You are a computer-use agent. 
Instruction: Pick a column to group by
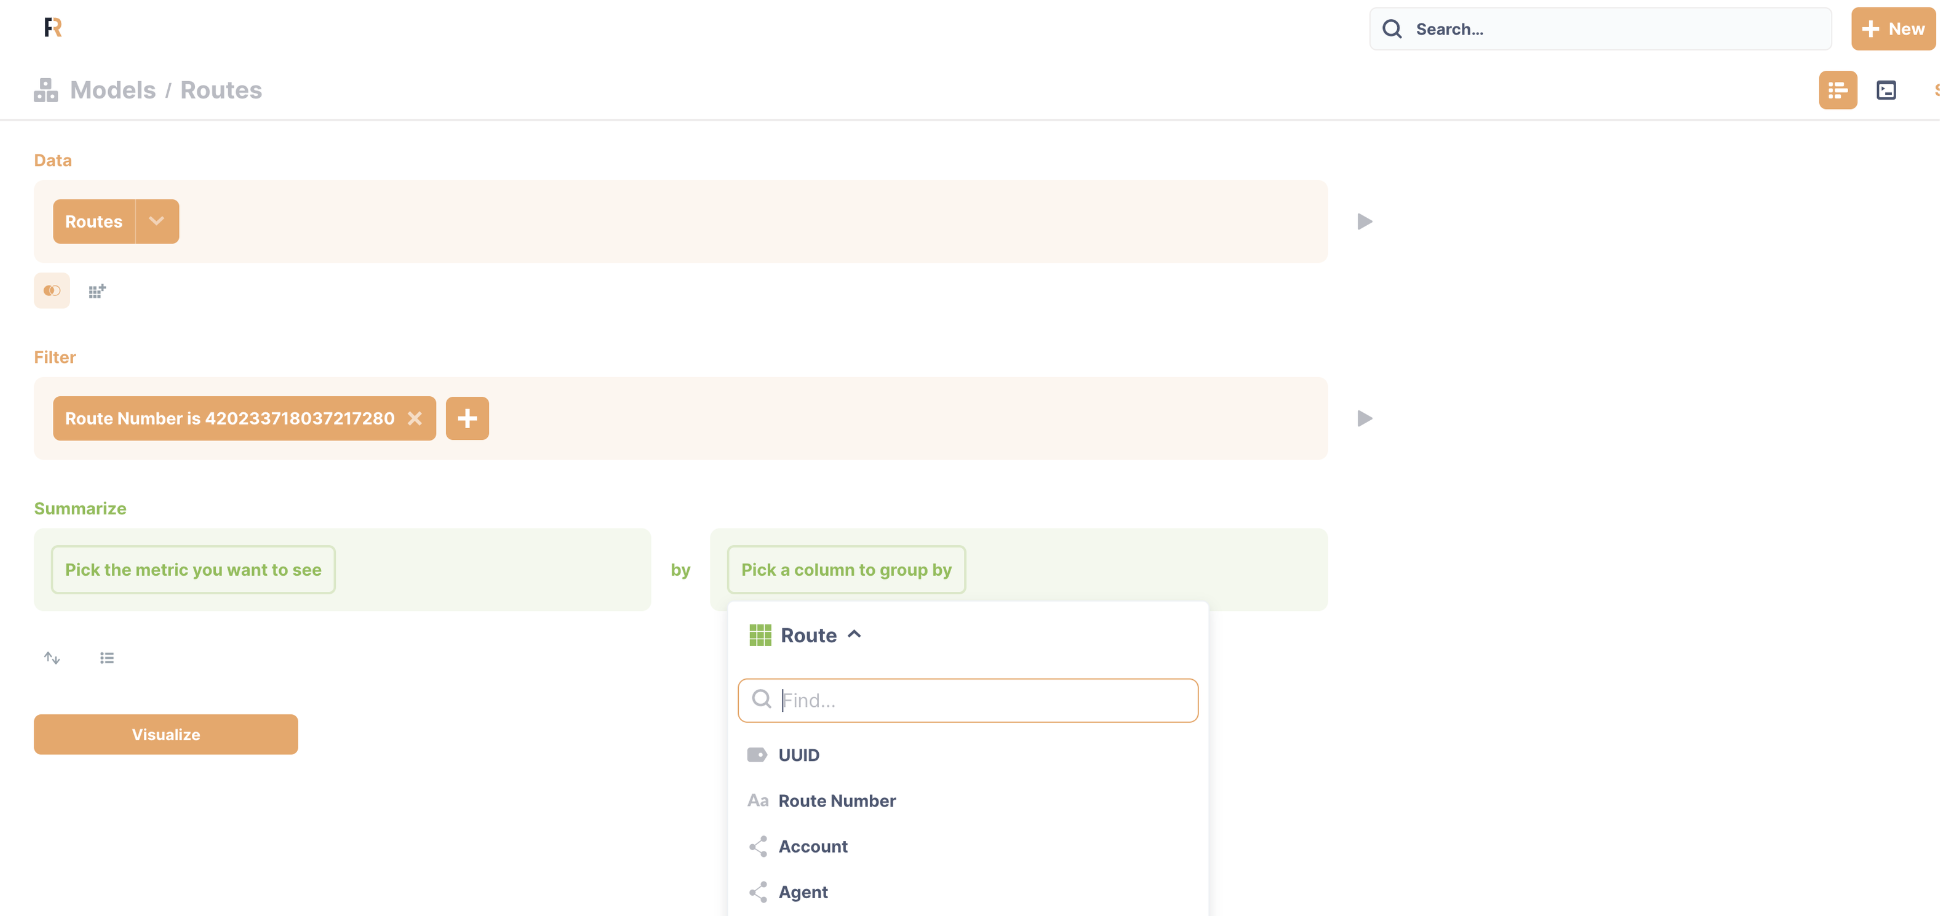point(846,570)
